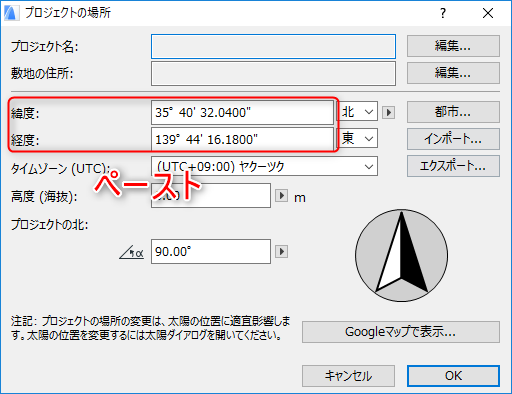Click the angle α icon for project north
Screen dimensions: 512x394
(x=132, y=252)
